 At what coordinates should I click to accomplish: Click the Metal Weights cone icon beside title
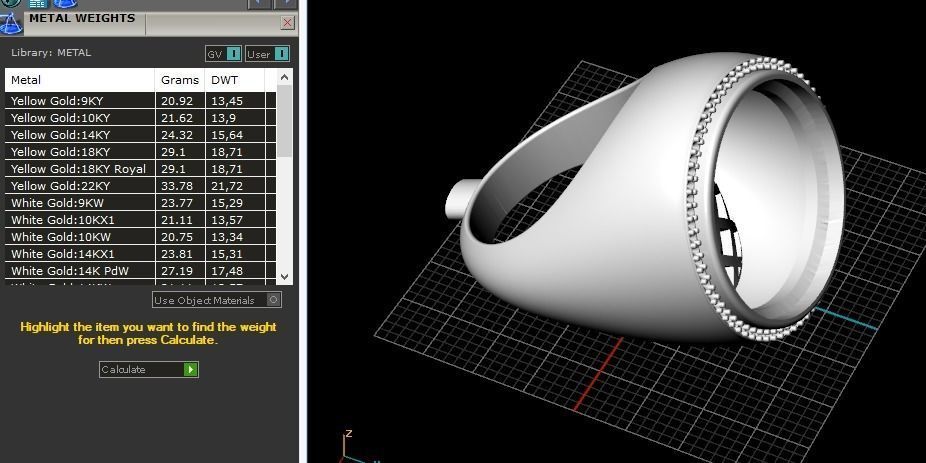coord(11,22)
